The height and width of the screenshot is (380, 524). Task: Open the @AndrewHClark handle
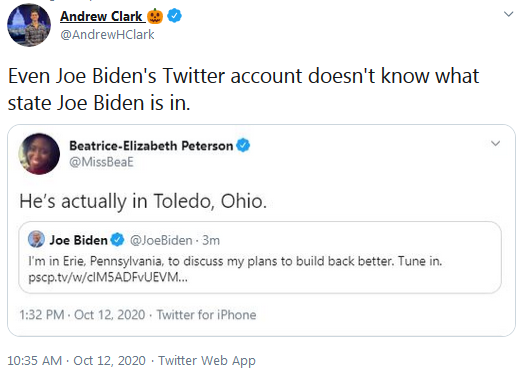coord(107,35)
